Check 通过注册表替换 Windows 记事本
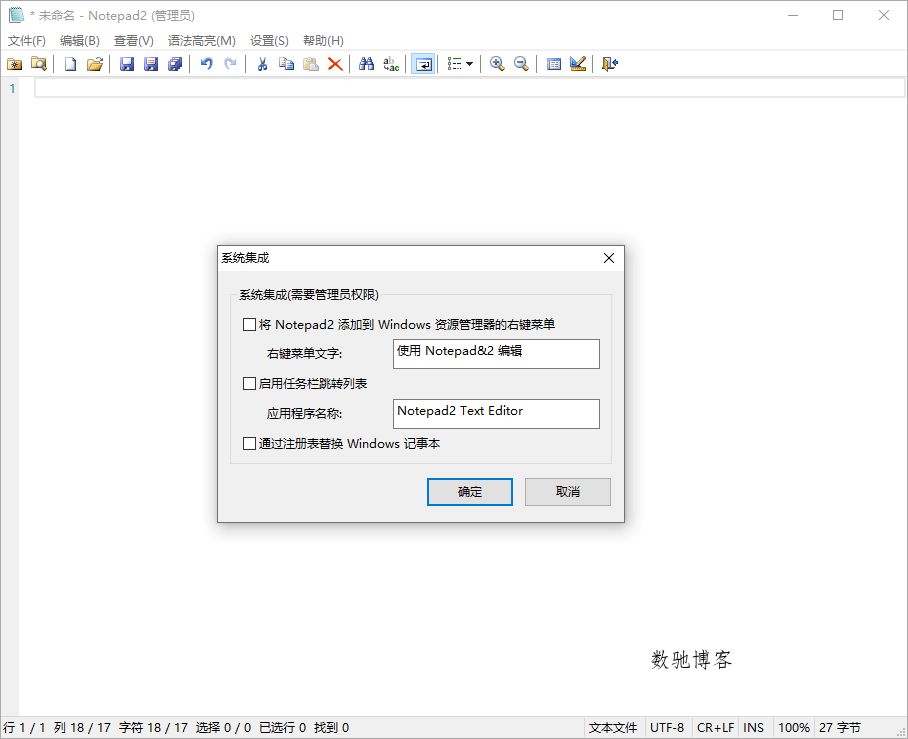 [249, 444]
